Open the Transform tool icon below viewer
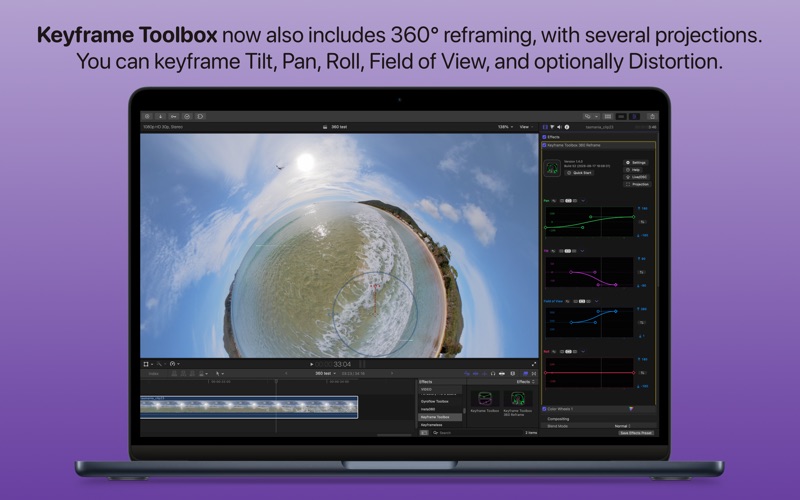The image size is (800, 500). point(147,364)
